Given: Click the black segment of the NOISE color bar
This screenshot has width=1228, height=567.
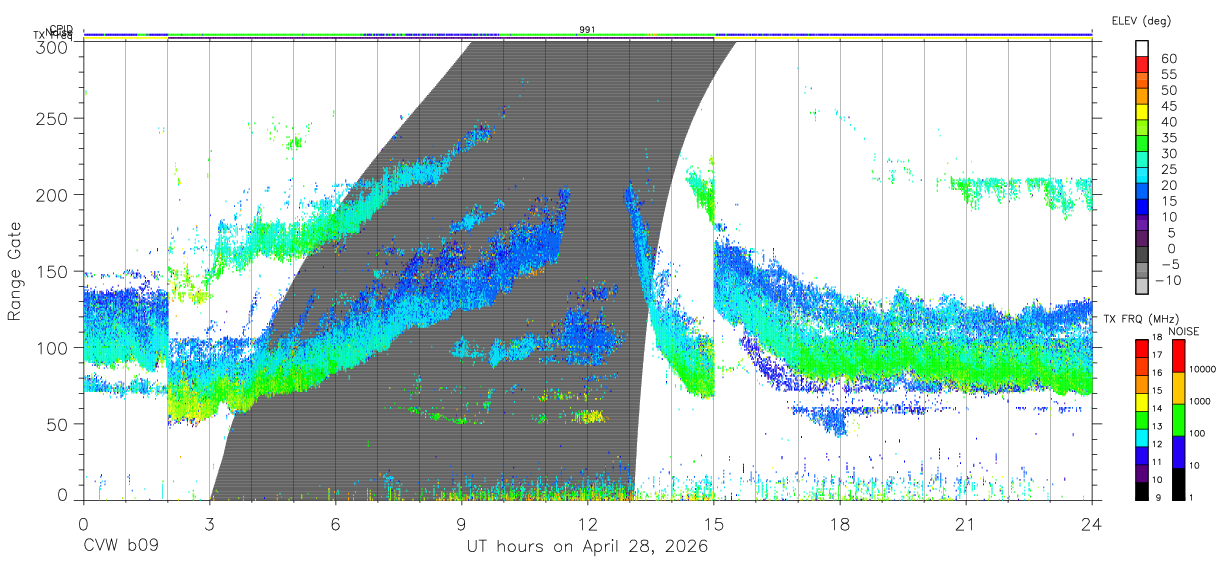Looking at the screenshot, I should [1177, 483].
